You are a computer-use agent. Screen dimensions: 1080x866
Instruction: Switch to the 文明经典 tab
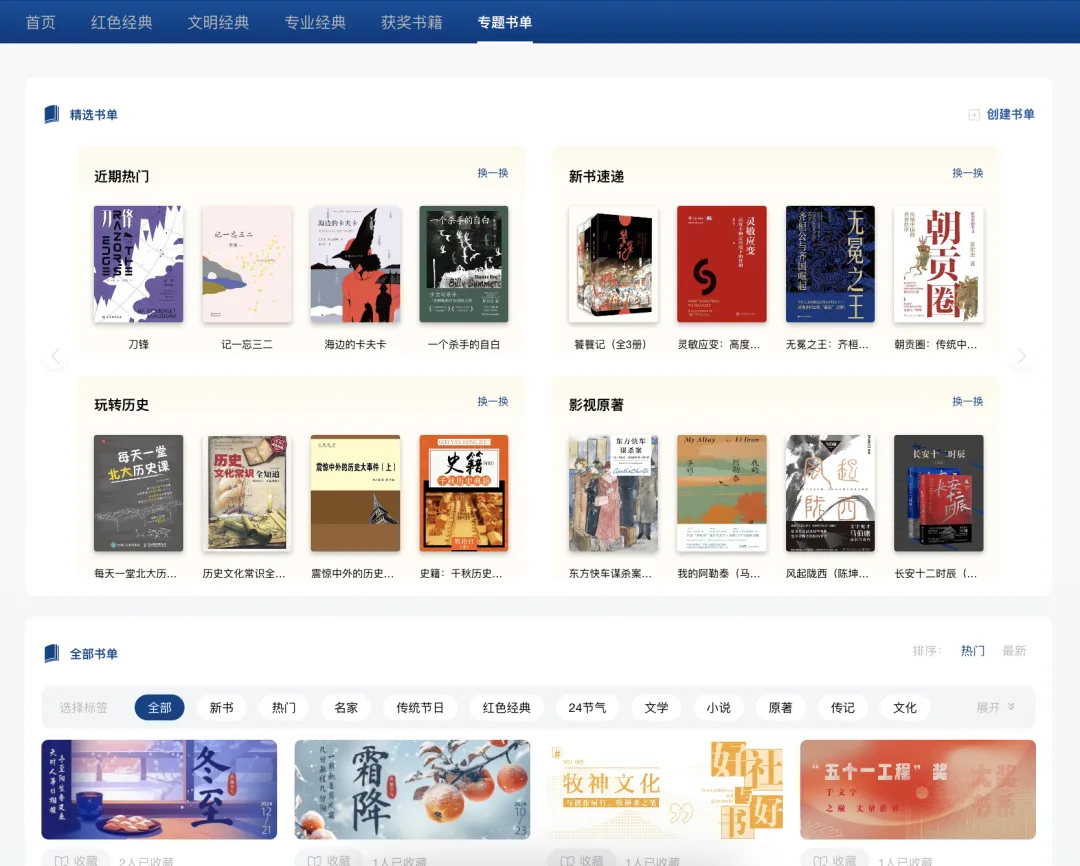point(218,22)
